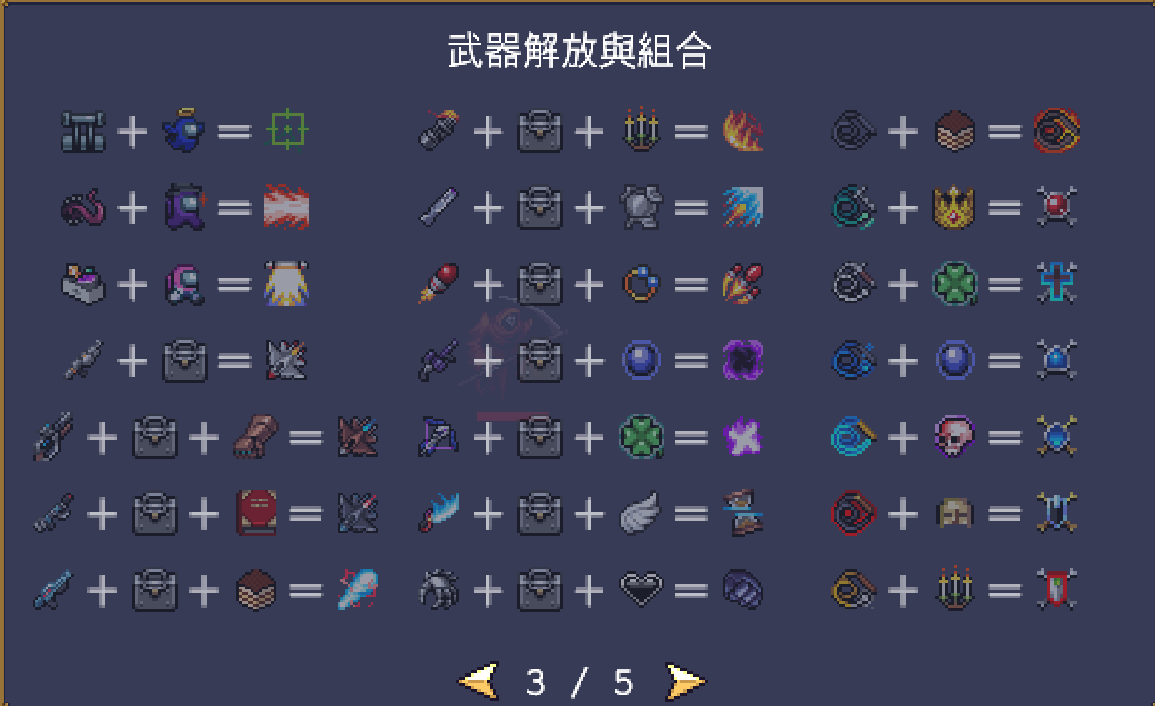Click the black heart icon
The image size is (1155, 706).
pyautogui.click(x=641, y=589)
